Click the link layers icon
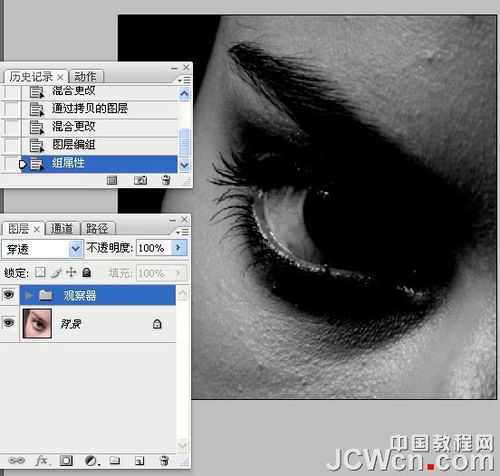500x476 pixels. tap(16, 460)
